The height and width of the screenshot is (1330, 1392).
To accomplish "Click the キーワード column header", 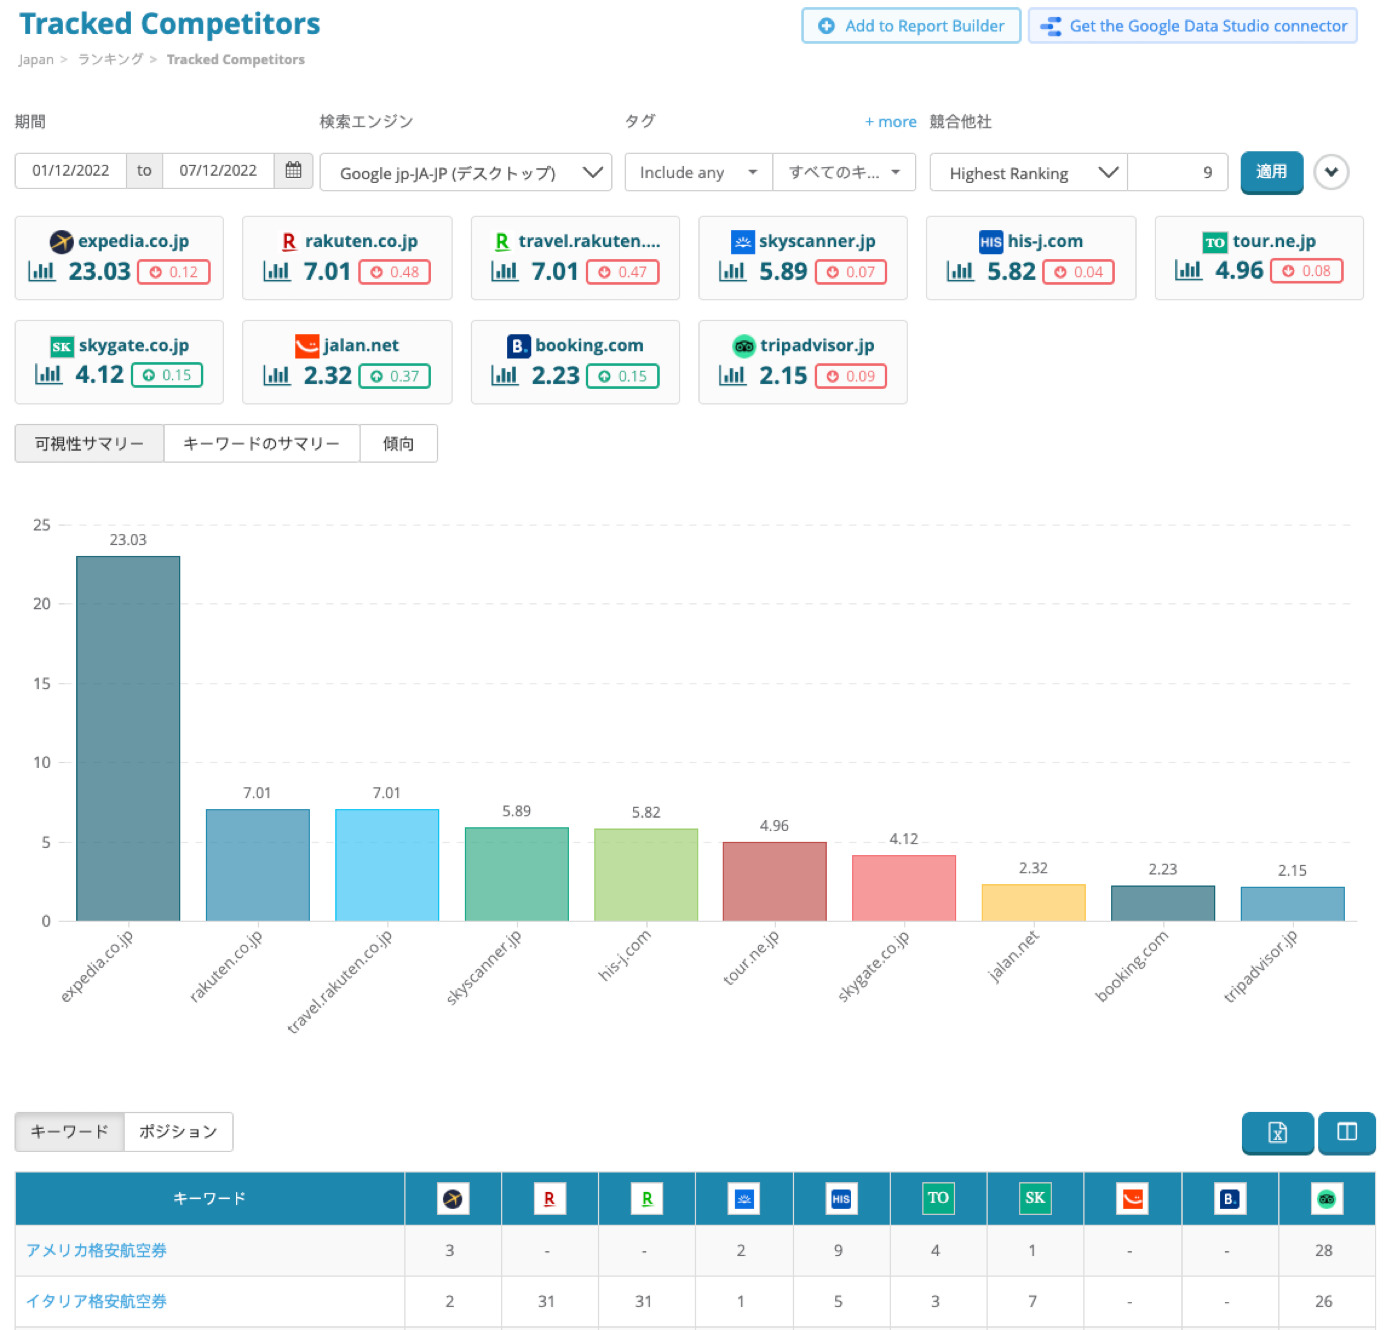I will pyautogui.click(x=210, y=1198).
